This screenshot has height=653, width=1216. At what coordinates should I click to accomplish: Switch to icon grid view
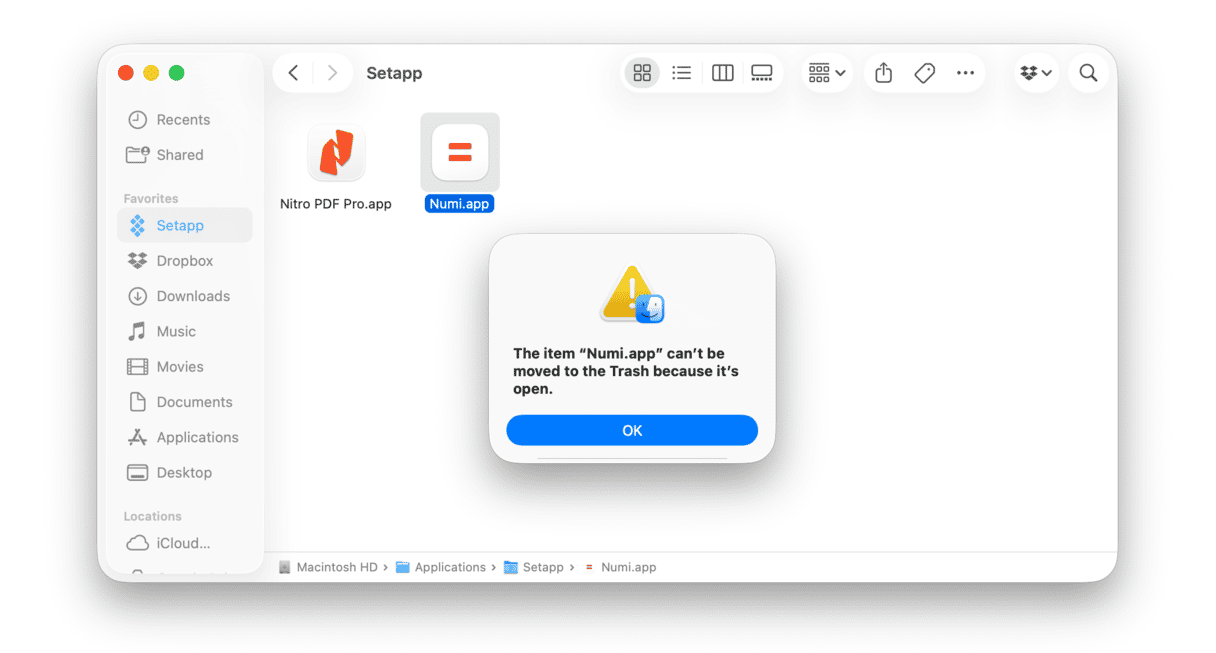pyautogui.click(x=642, y=73)
